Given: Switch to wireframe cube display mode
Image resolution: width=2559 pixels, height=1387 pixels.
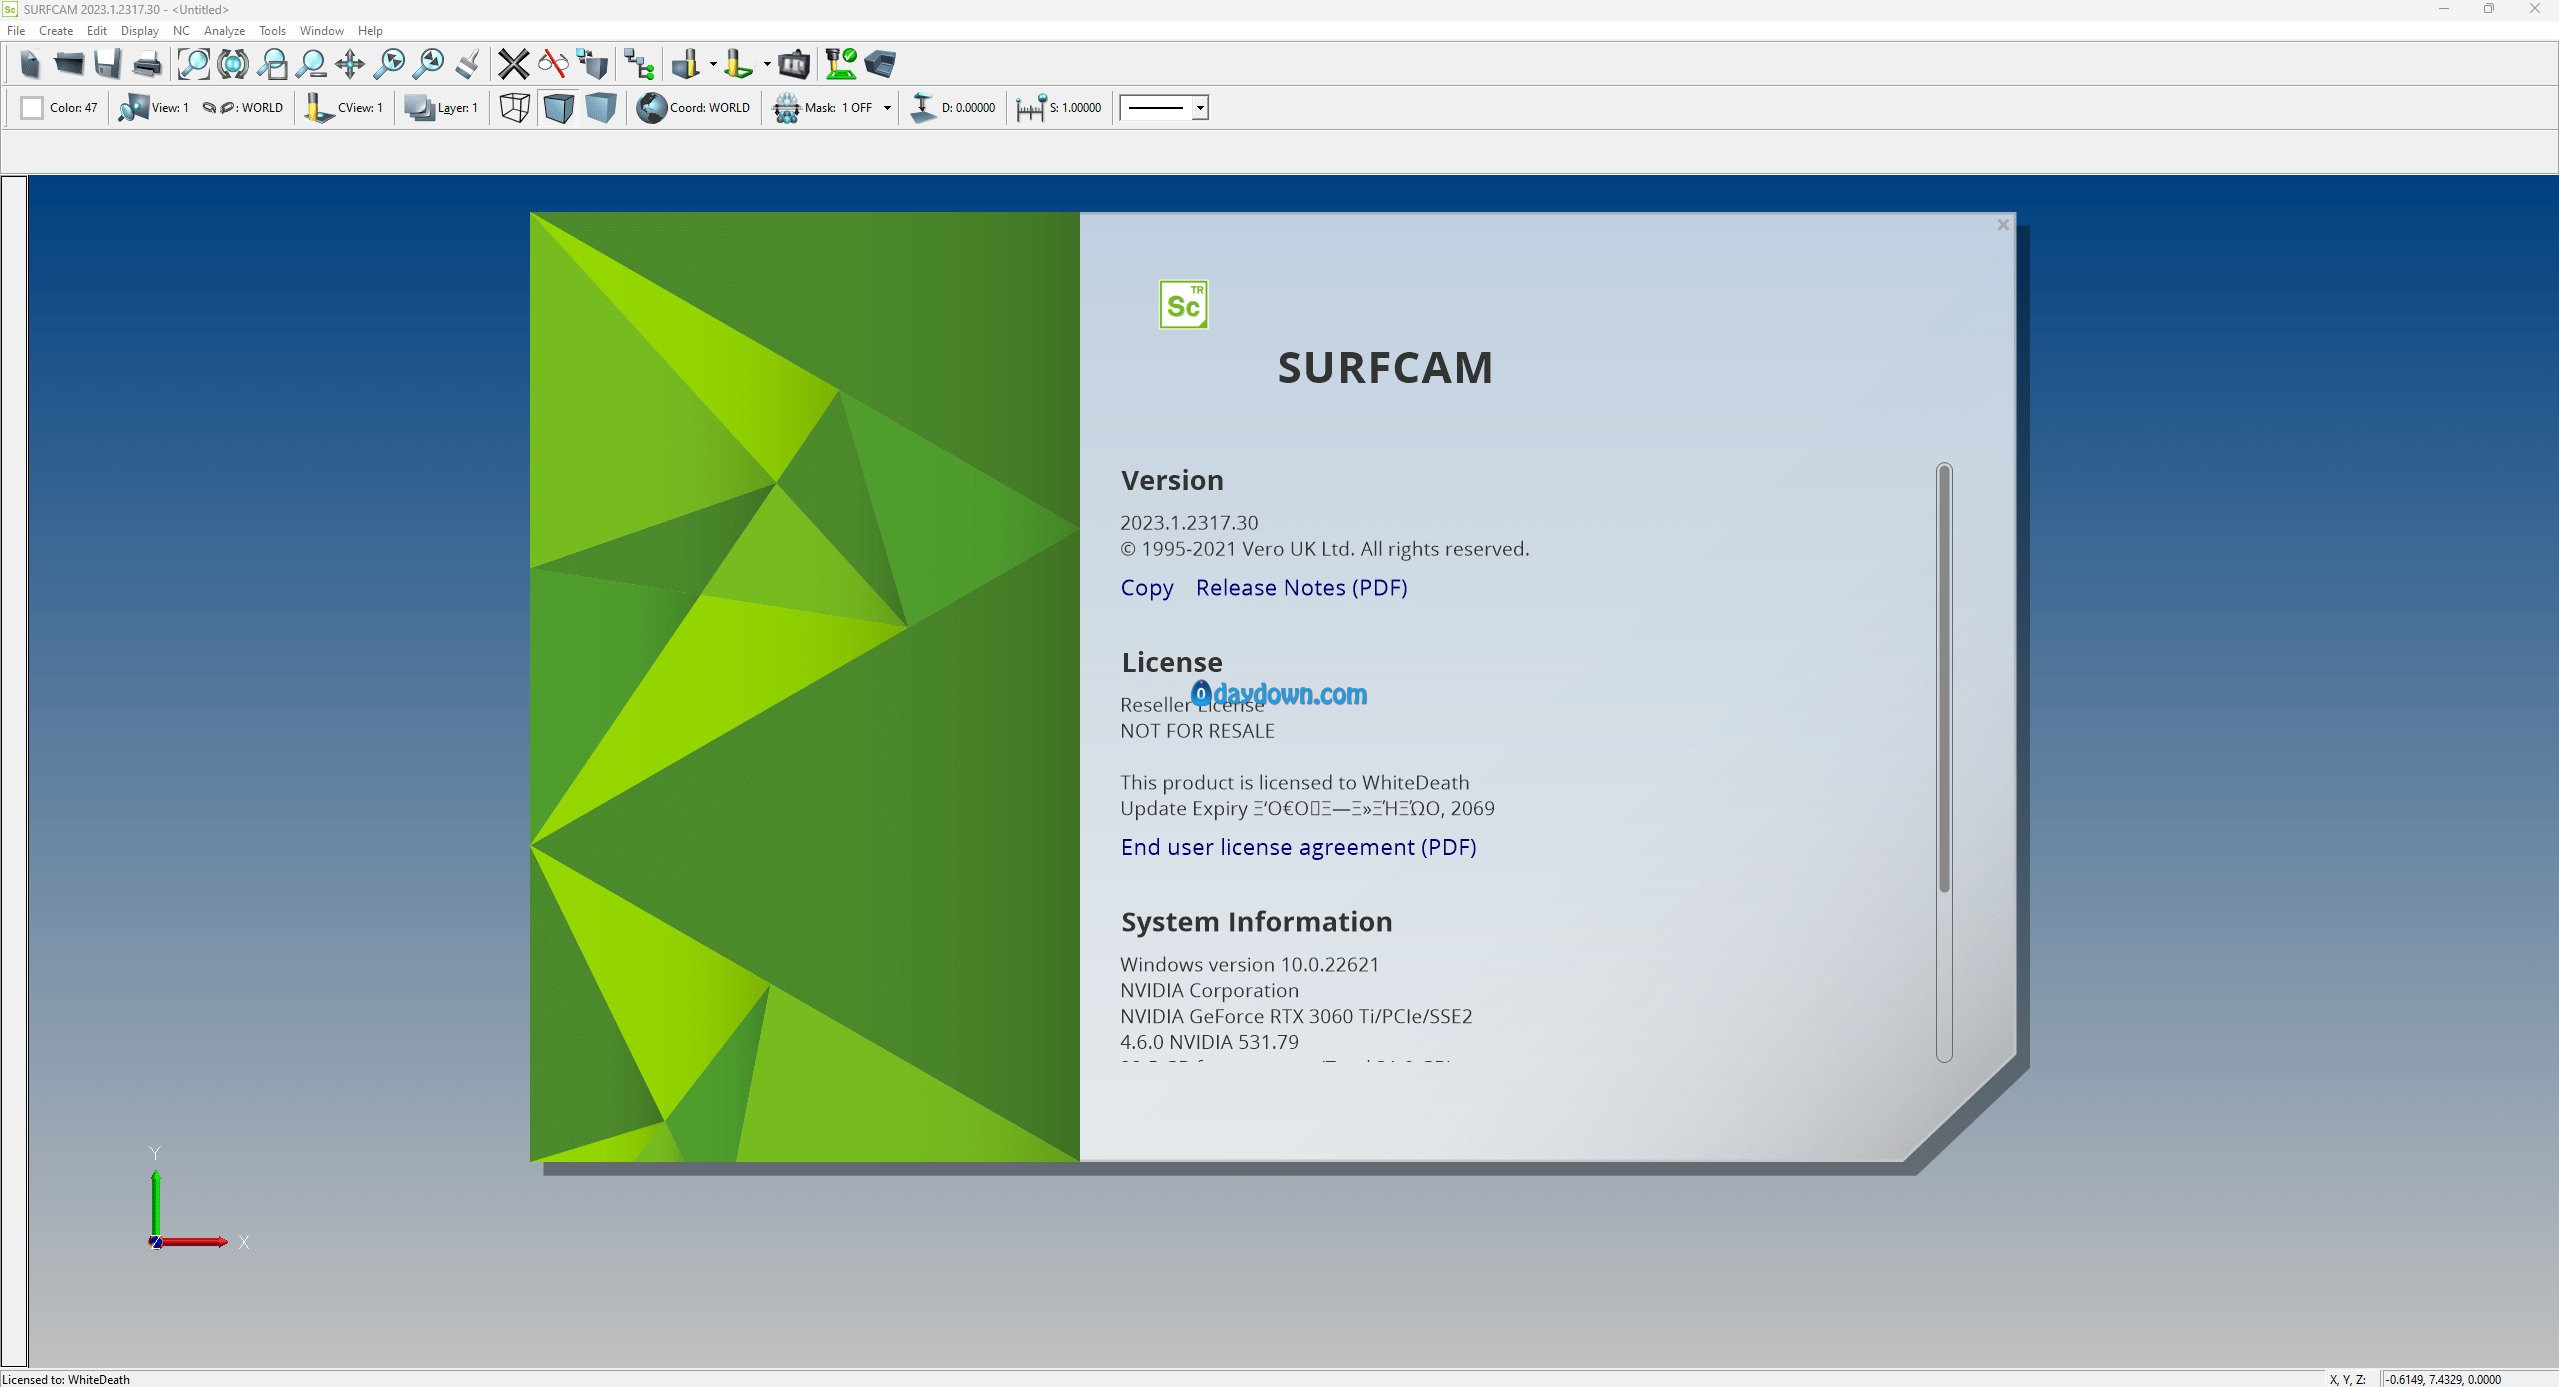Looking at the screenshot, I should pos(514,108).
